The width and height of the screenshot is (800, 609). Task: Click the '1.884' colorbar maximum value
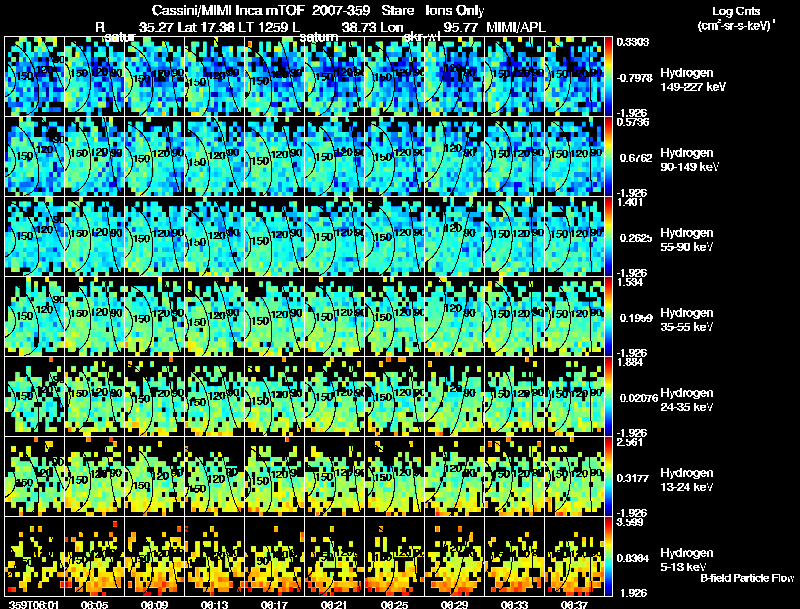point(630,362)
